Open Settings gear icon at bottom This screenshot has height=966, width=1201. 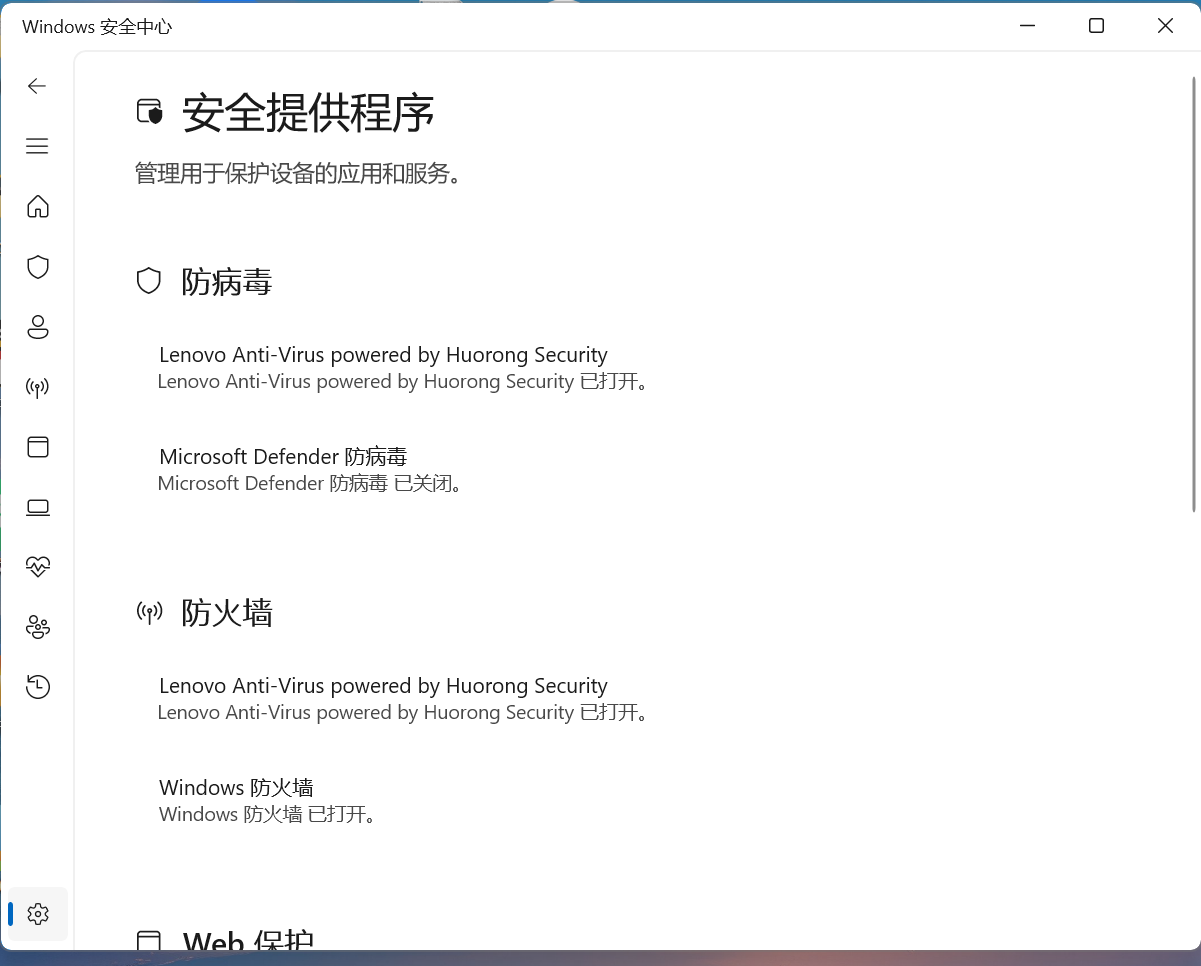[x=38, y=913]
